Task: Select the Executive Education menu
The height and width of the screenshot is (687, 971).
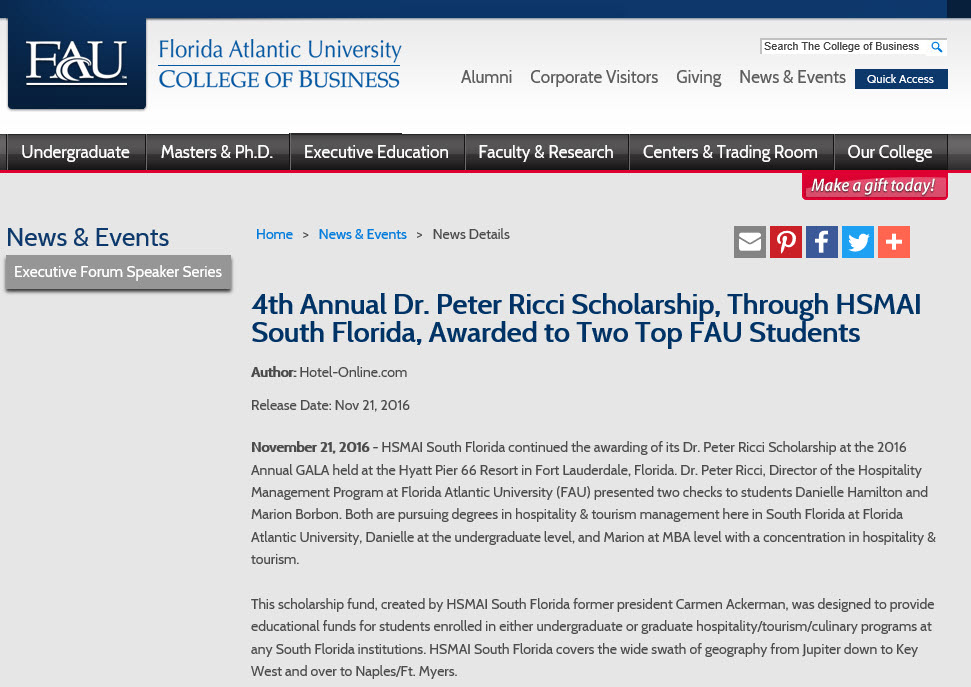Action: click(377, 152)
